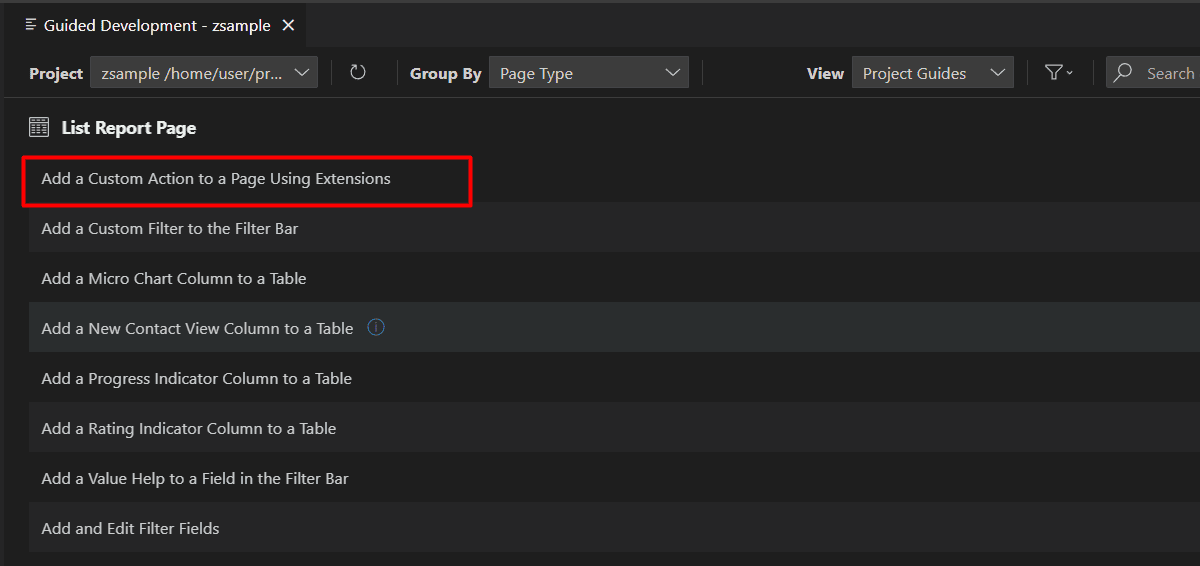Expand the Group By Page Type dropdown

click(588, 73)
